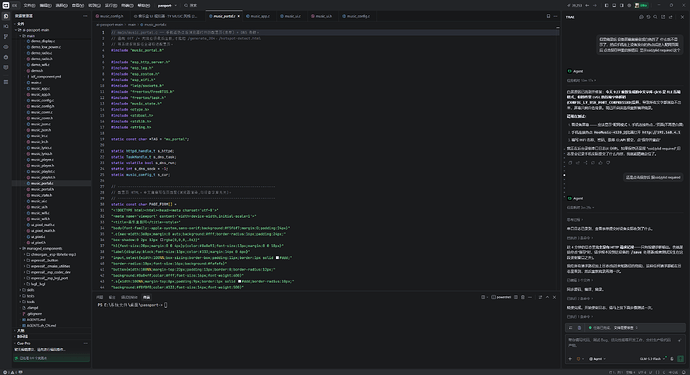Open the bottom-most icon in the activity bar

6,82
